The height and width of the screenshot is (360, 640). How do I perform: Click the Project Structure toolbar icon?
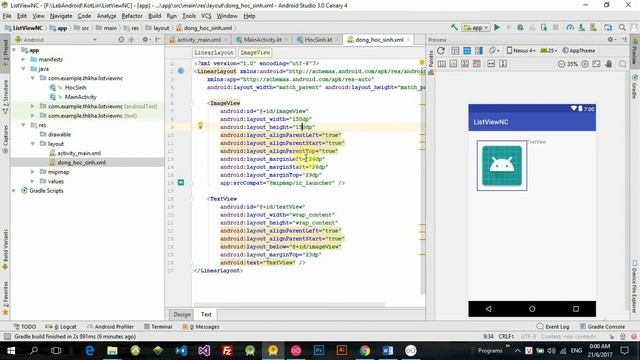click(608, 27)
